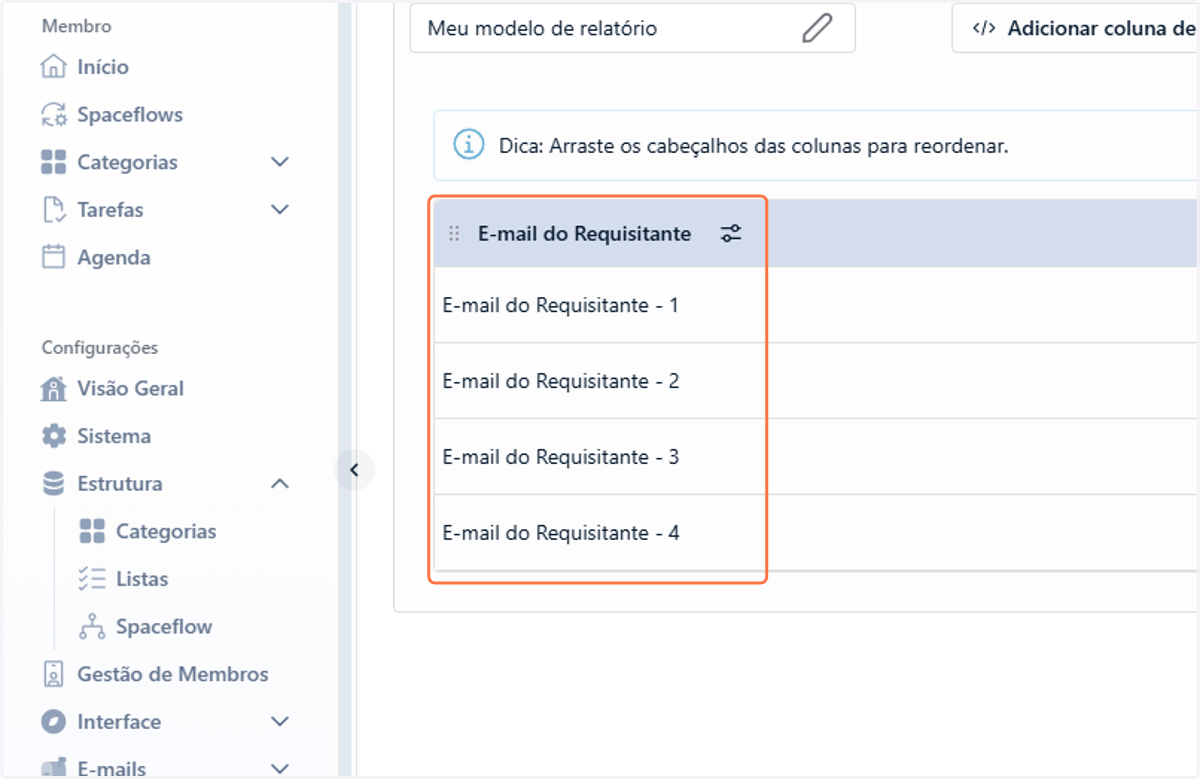Click the Membro section label
Image resolution: width=1200 pixels, height=779 pixels.
point(77,26)
